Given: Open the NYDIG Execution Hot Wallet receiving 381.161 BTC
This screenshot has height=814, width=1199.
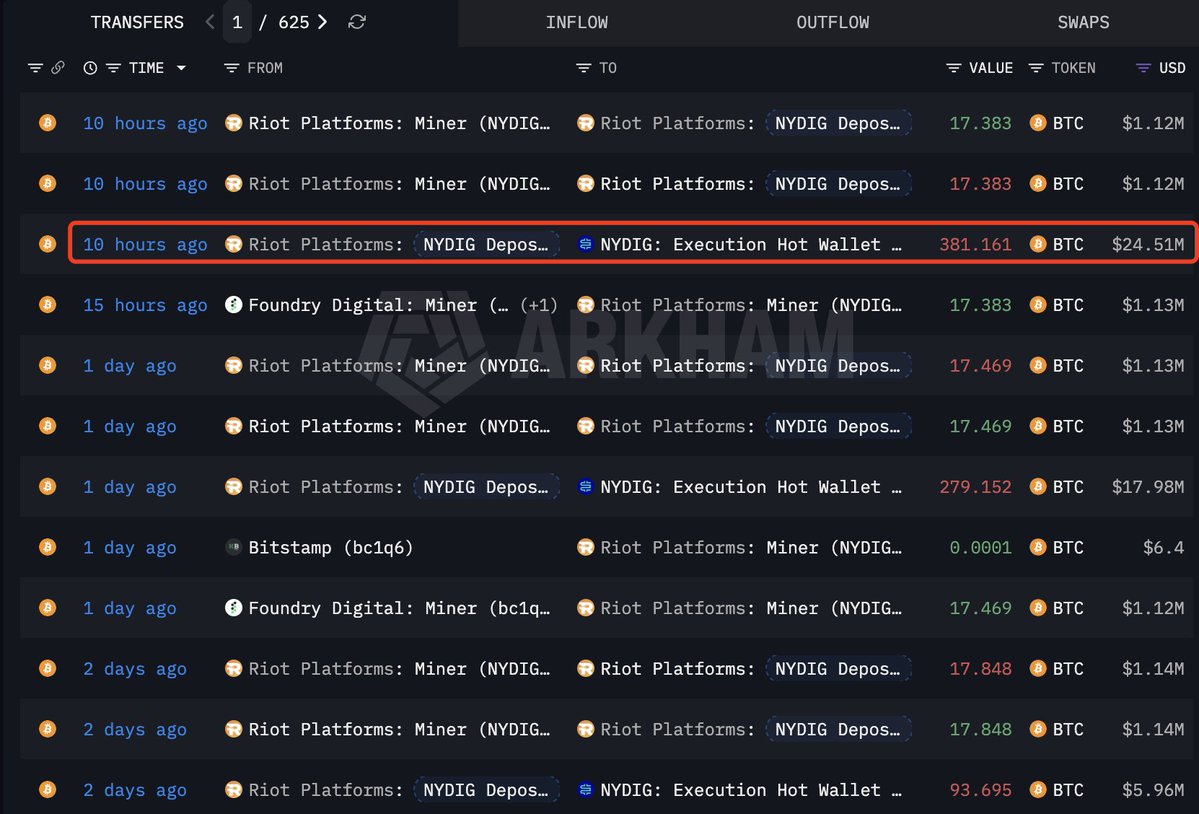Looking at the screenshot, I should tap(751, 245).
